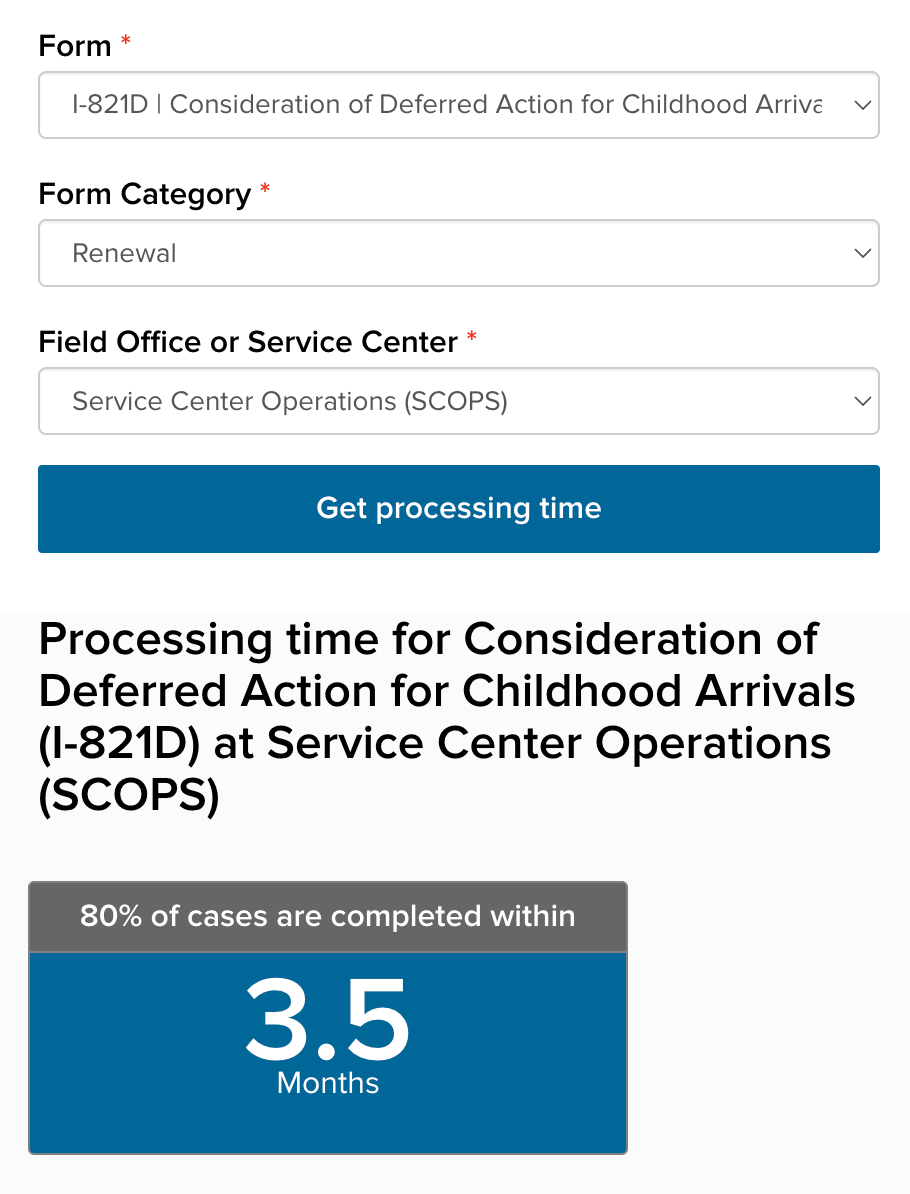The width and height of the screenshot is (910, 1194).
Task: Click the 'Form Category' field label
Action: (x=144, y=194)
